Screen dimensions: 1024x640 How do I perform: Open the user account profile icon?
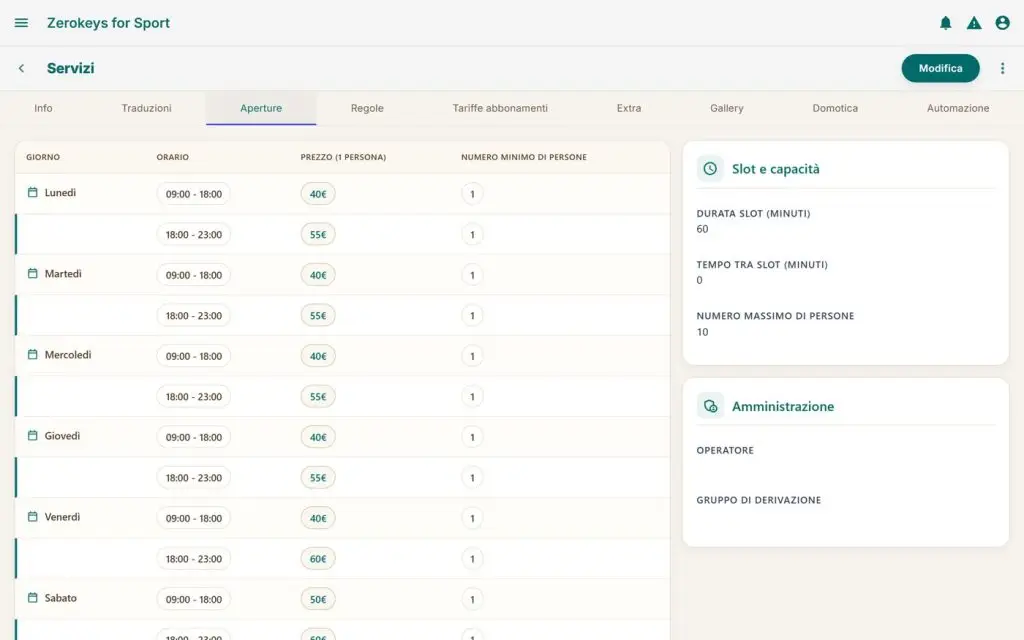coord(1002,23)
